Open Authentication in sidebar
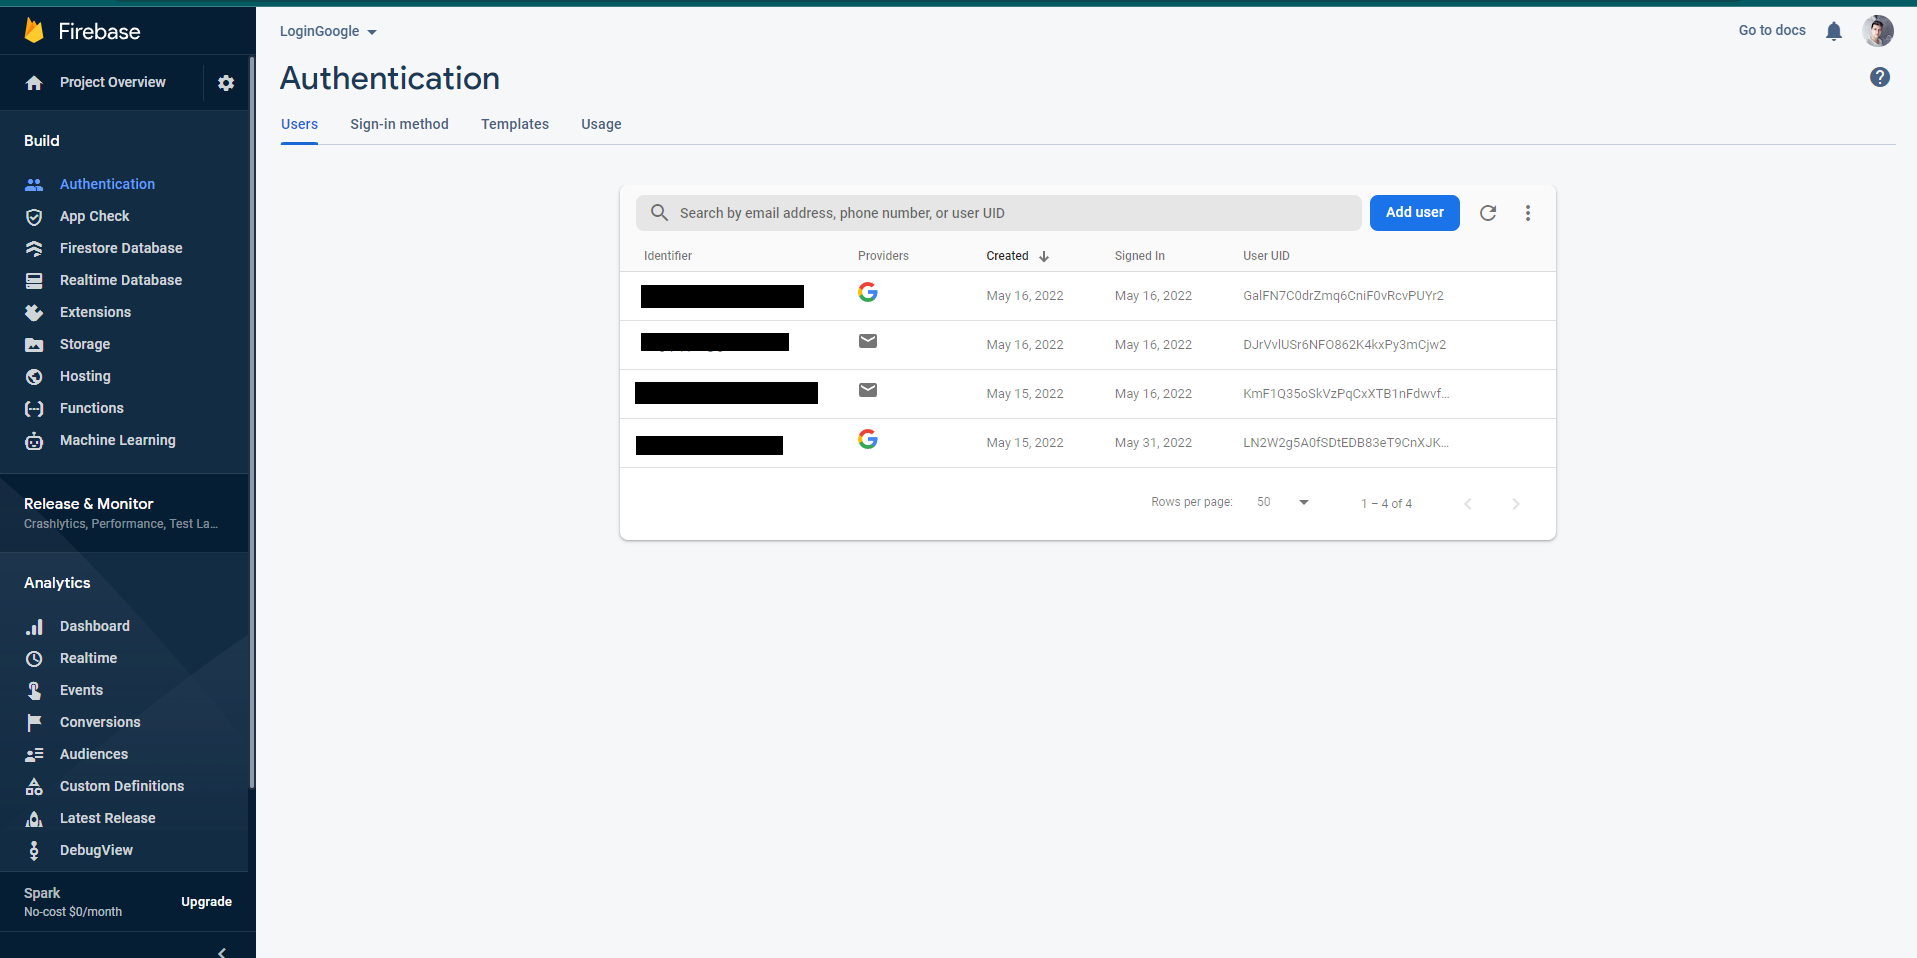 pyautogui.click(x=107, y=184)
